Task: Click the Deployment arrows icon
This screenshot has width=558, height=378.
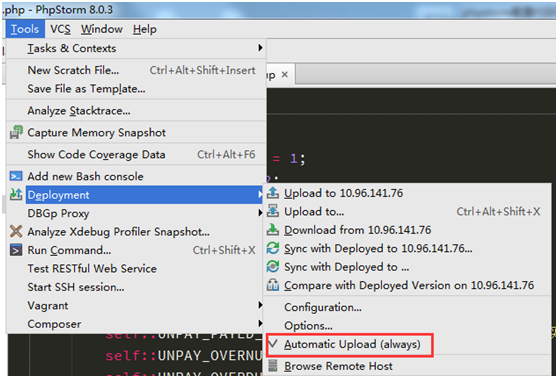Action: [x=16, y=195]
